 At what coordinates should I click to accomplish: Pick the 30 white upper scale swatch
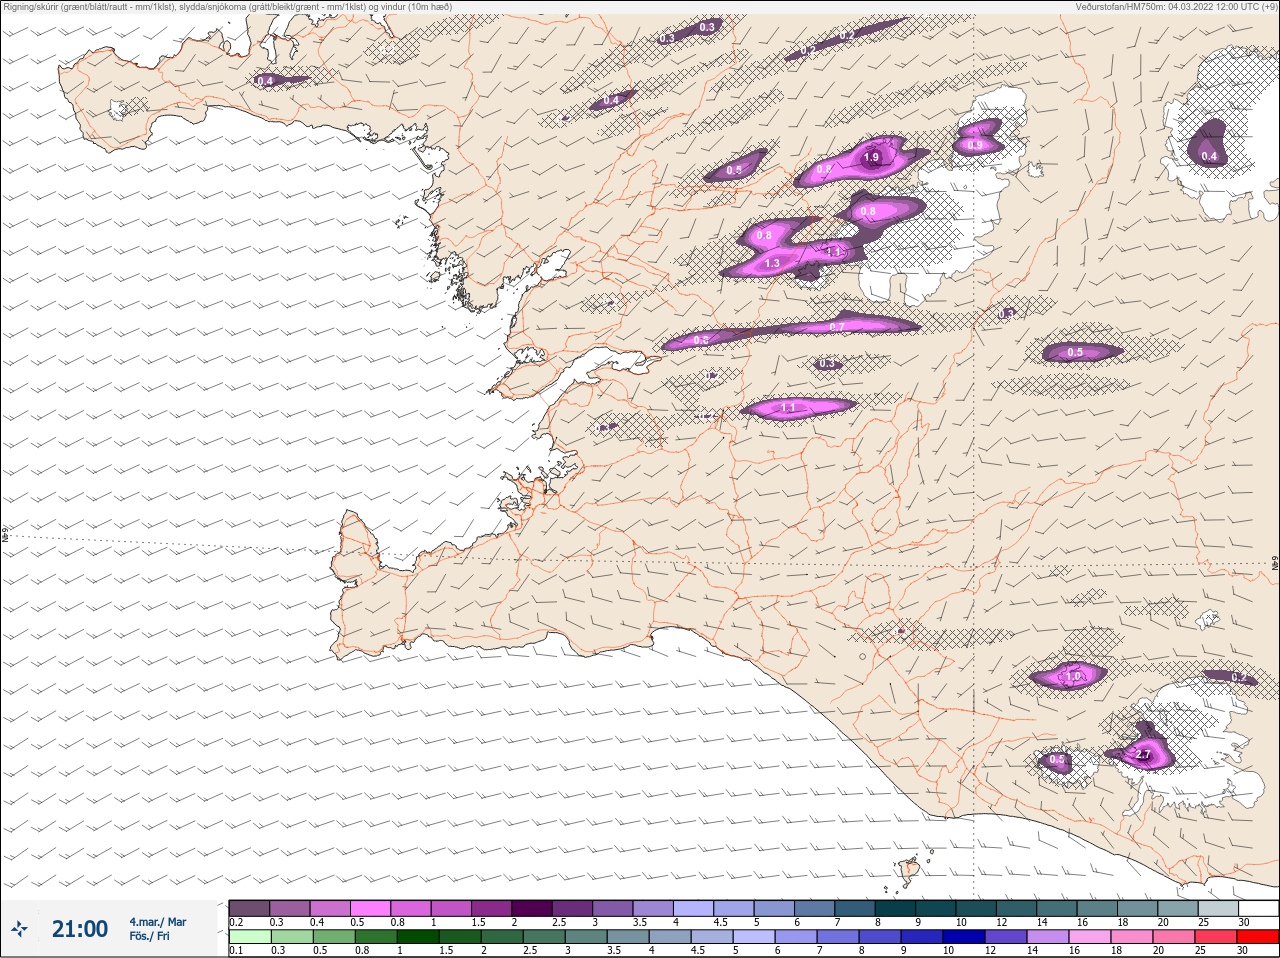[x=1260, y=908]
